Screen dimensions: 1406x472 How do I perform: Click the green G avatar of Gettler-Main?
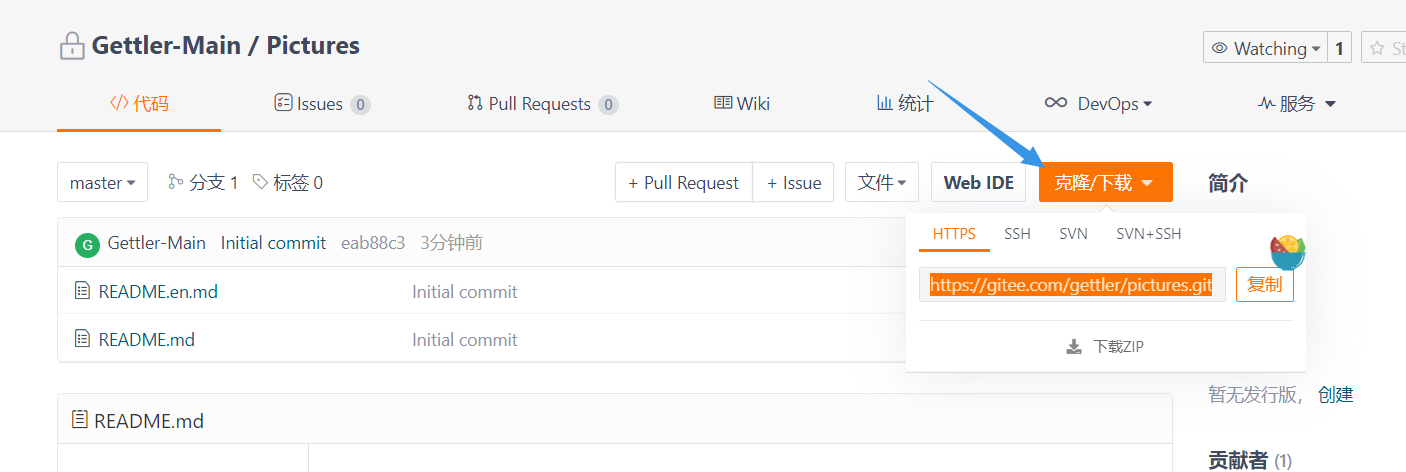point(87,243)
